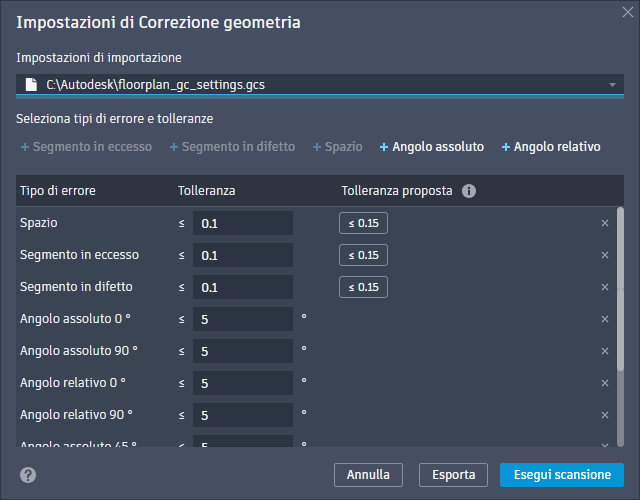Remove the Angolo relativo 0° row
Screen dimensions: 640x500
tap(605, 383)
